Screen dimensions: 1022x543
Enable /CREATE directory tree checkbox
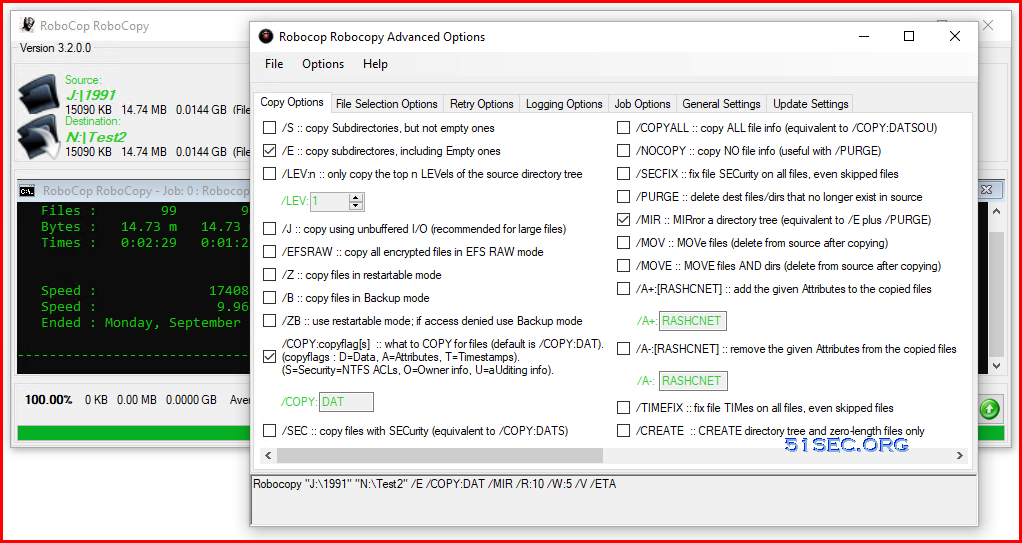624,431
